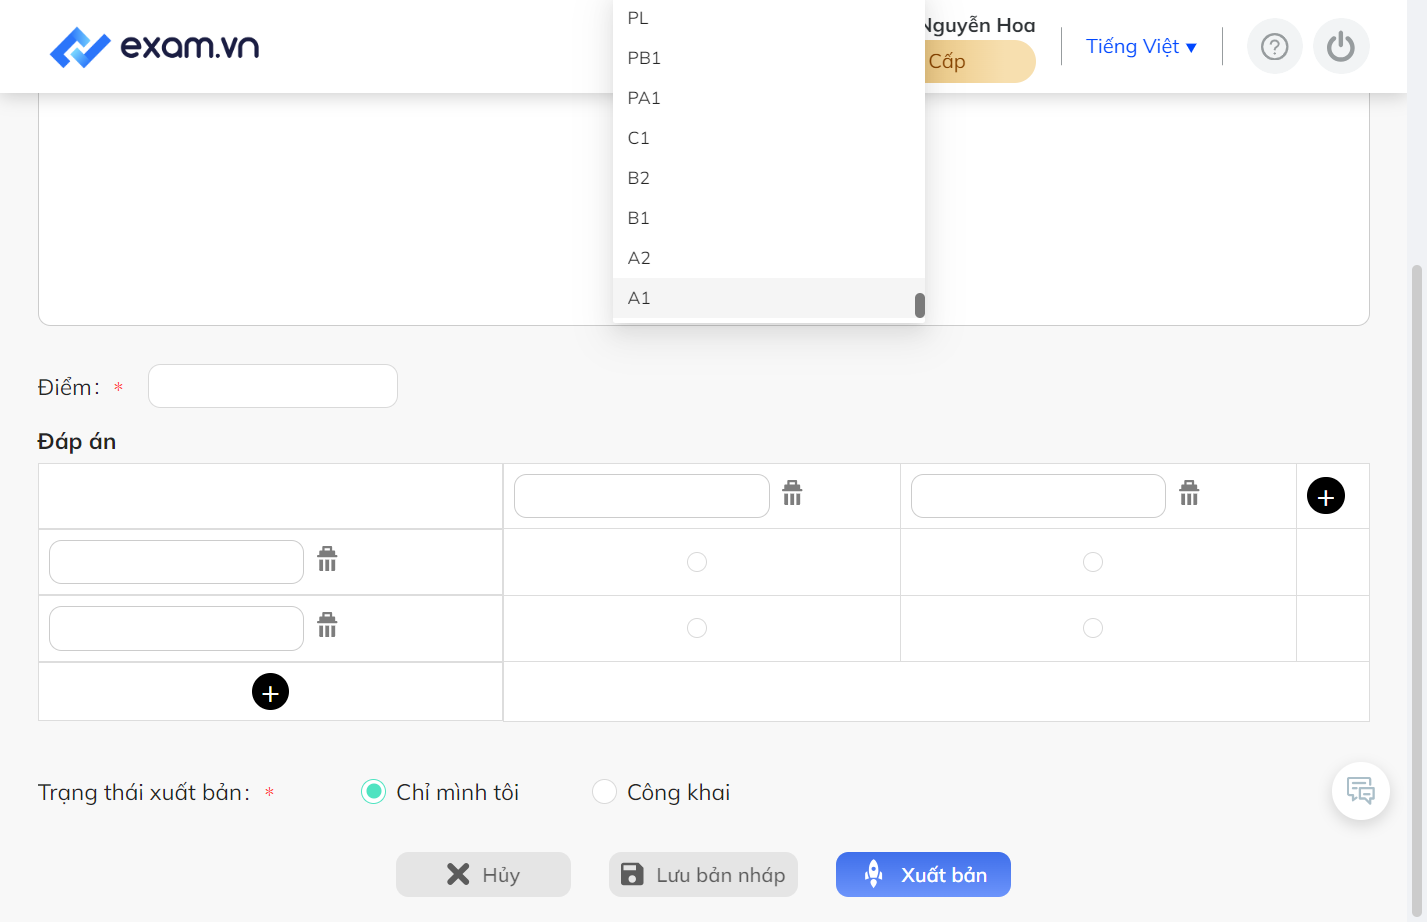Open the Tiếng Việt language dropdown
Screen dimensions: 1427x922
(1141, 47)
